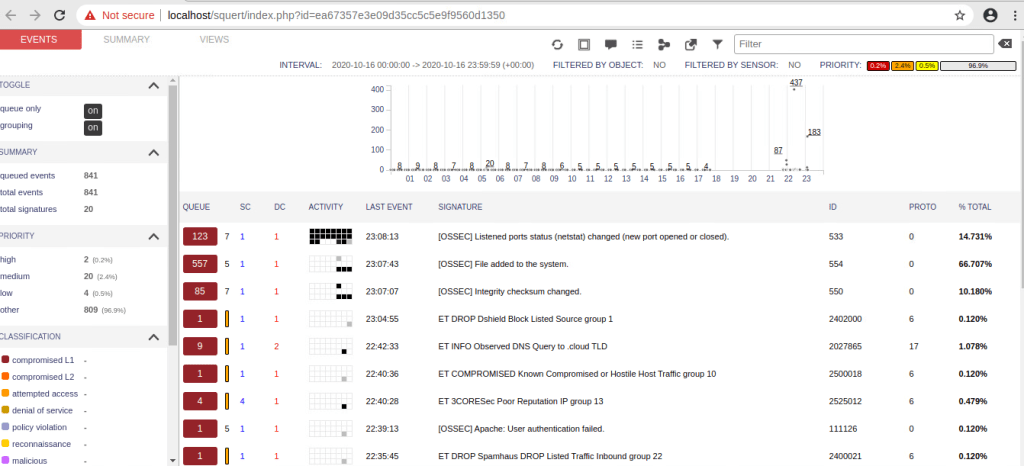Open the comments speech bubble icon
The image size is (1024, 466).
611,45
